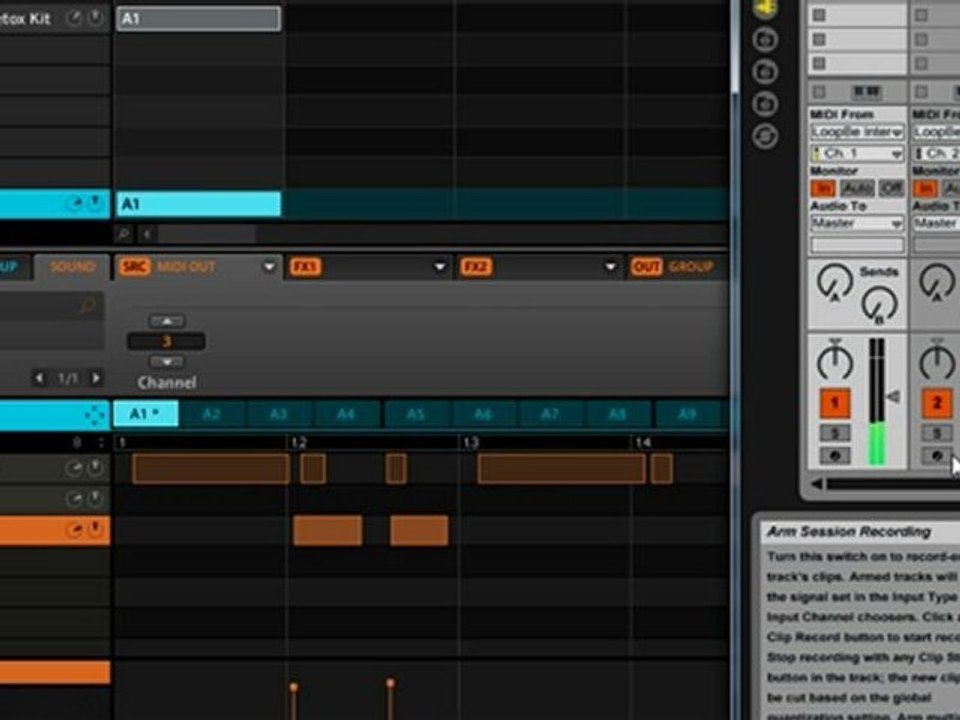Image resolution: width=960 pixels, height=720 pixels.
Task: Open track 1 Audio To Master dropdown
Action: 857,223
